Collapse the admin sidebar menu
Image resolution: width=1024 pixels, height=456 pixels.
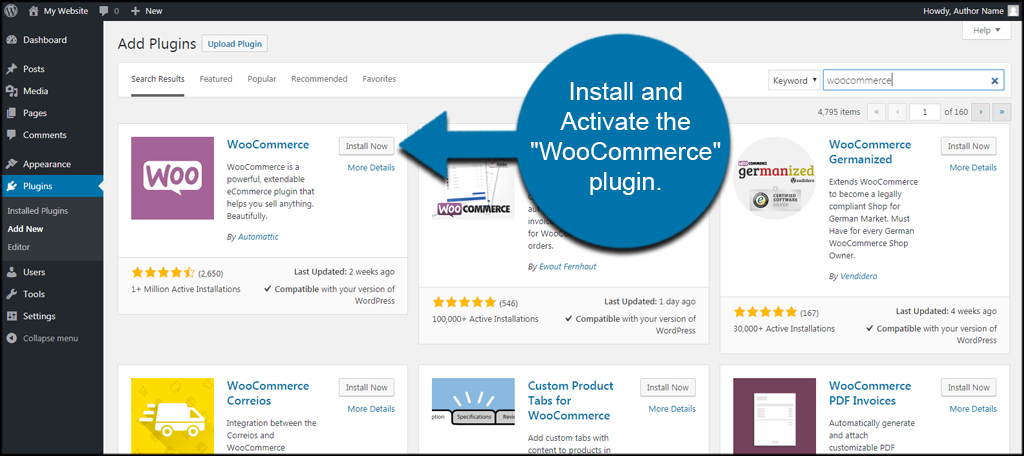(x=43, y=338)
